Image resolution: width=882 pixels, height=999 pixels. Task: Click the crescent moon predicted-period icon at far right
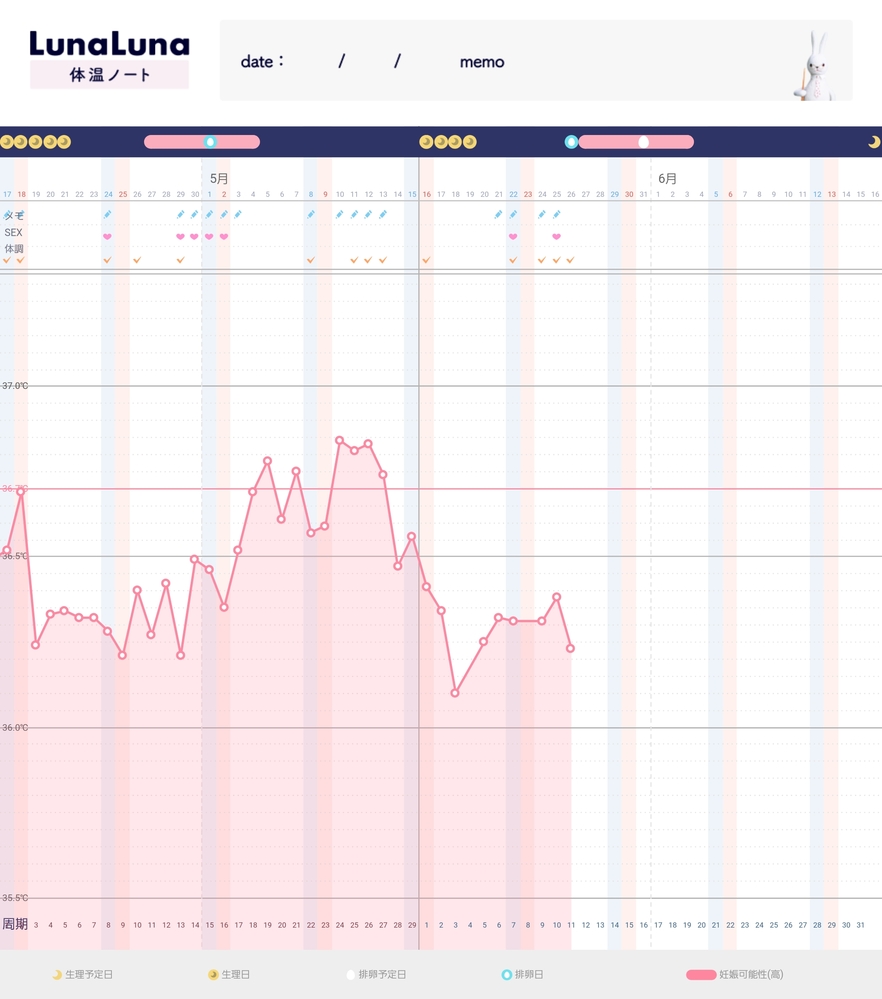[873, 142]
